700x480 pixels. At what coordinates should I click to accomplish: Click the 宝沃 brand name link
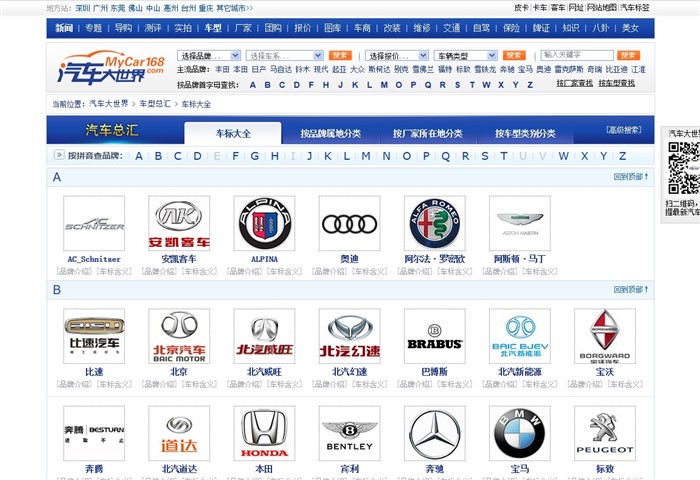tap(605, 371)
